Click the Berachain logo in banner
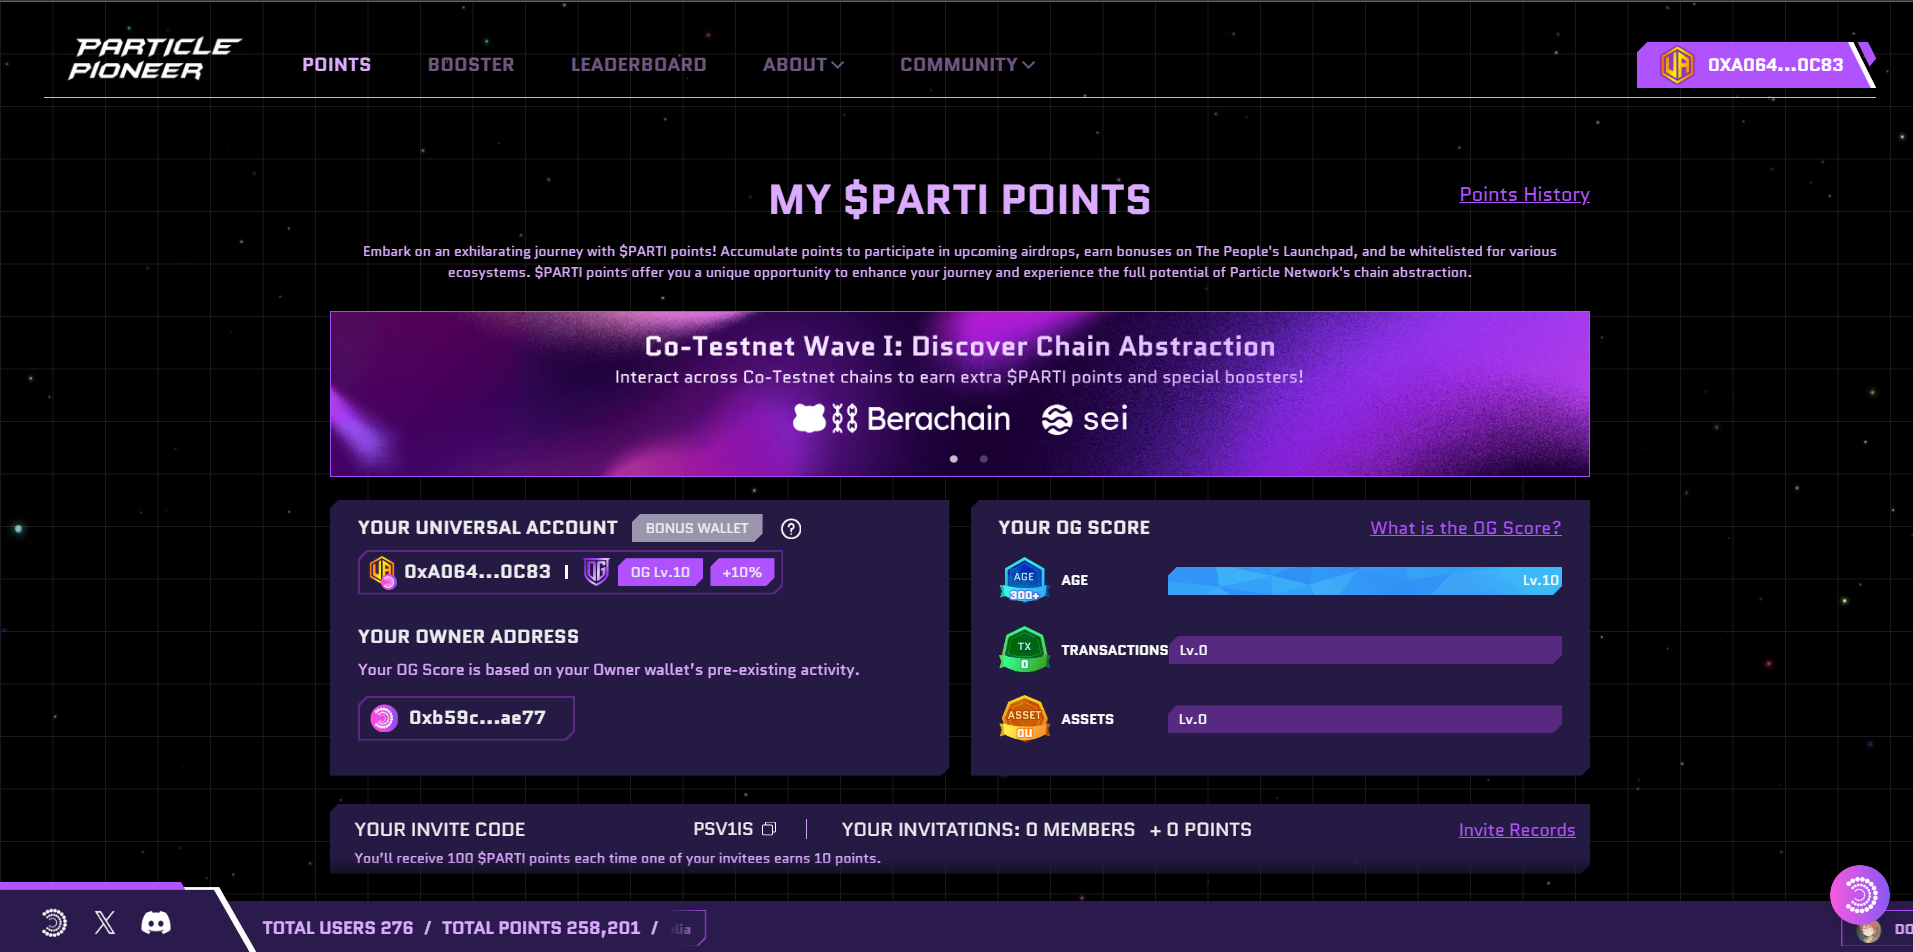Screen dimensions: 1913x952 pos(902,419)
